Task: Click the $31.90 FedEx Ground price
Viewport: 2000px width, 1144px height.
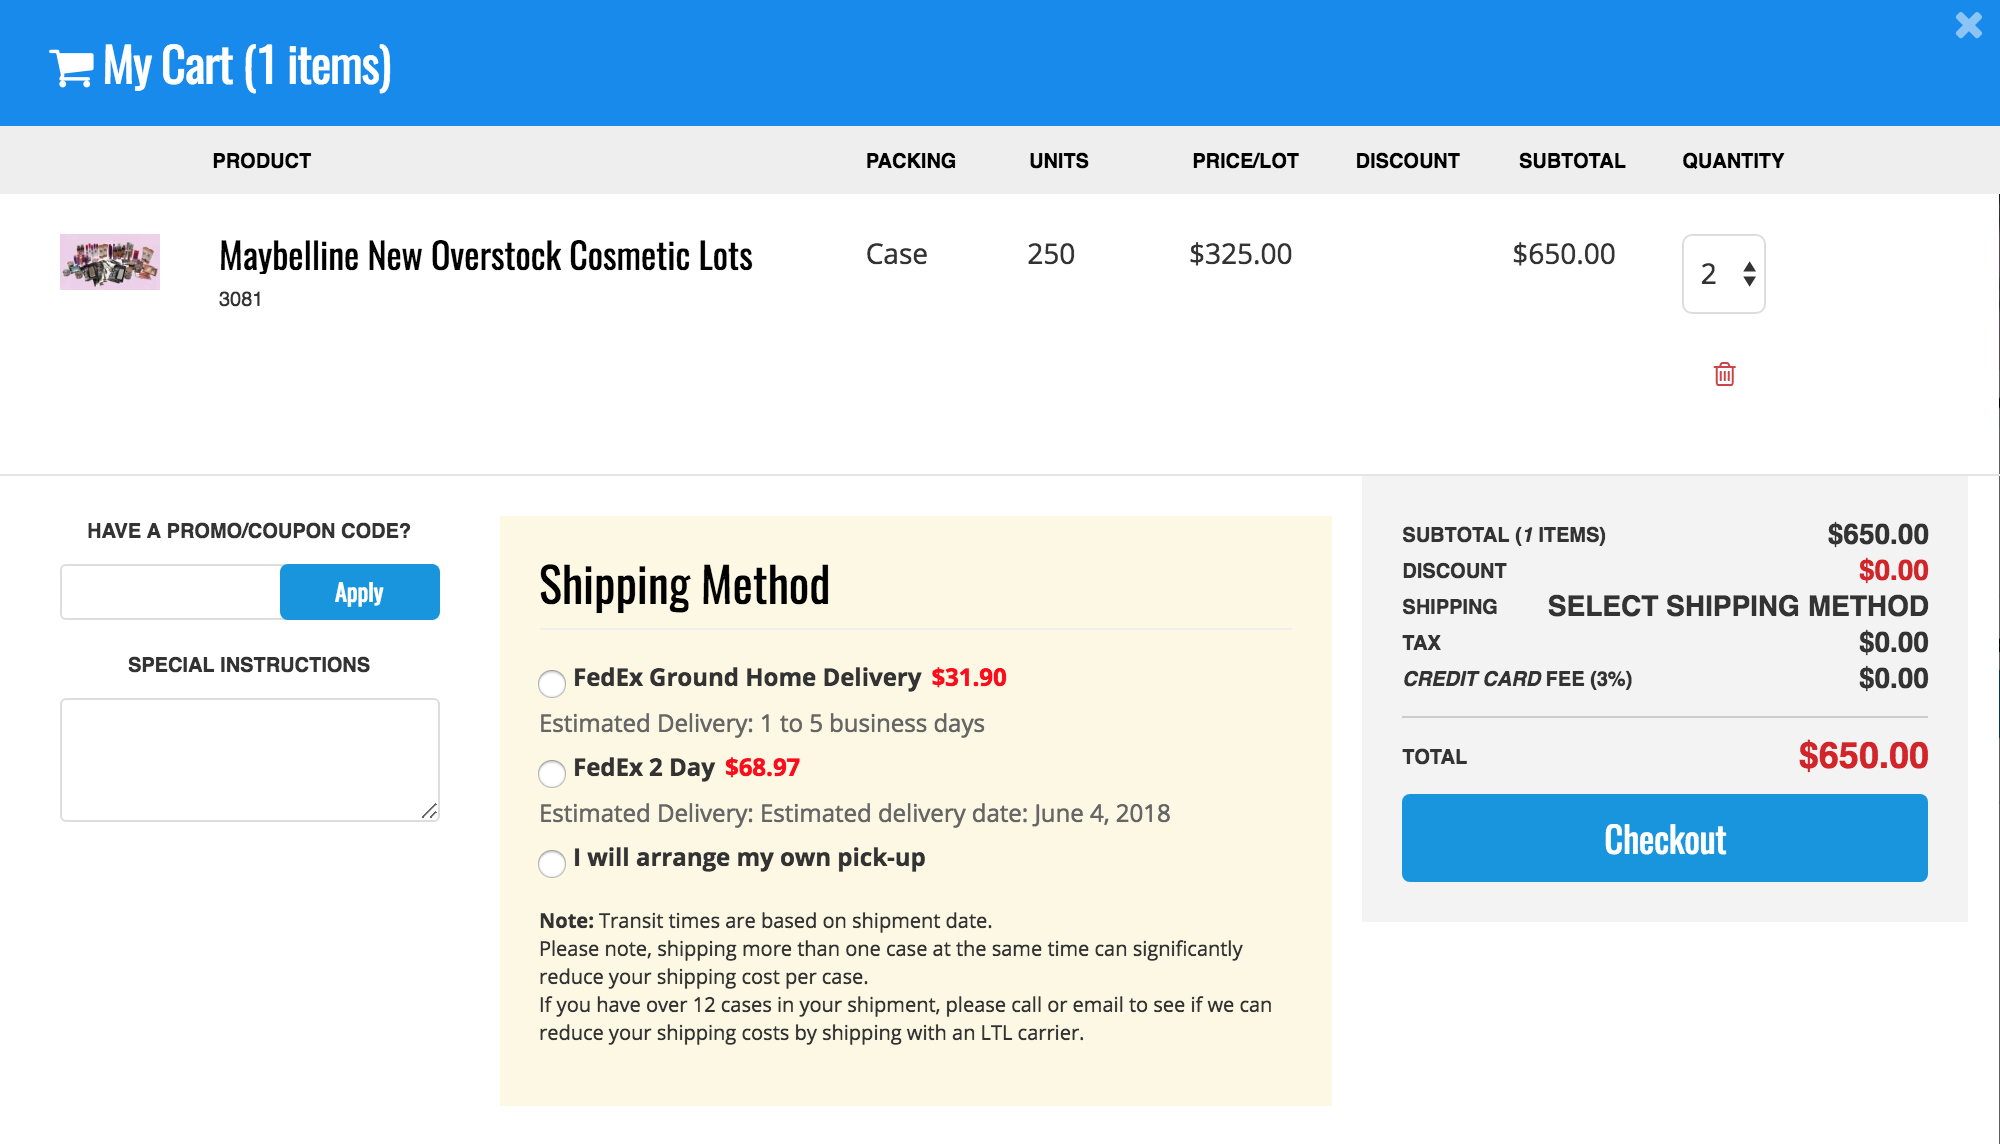Action: click(x=969, y=677)
